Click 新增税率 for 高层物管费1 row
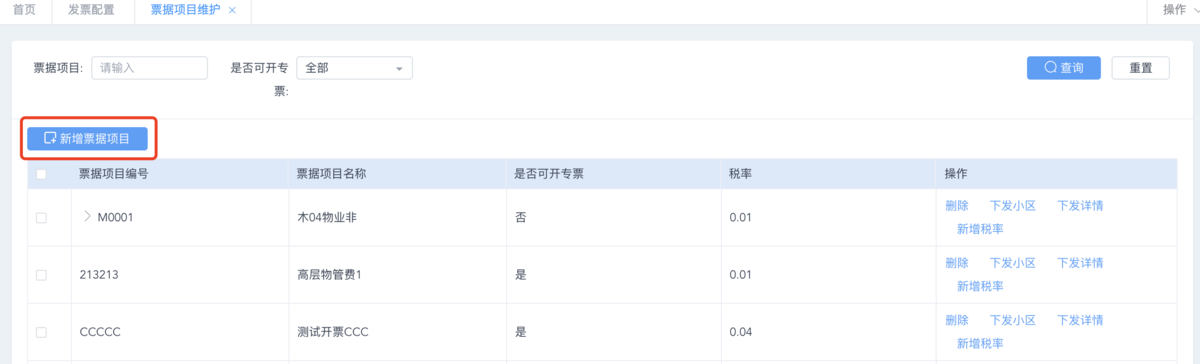This screenshot has width=1200, height=364. pos(981,286)
